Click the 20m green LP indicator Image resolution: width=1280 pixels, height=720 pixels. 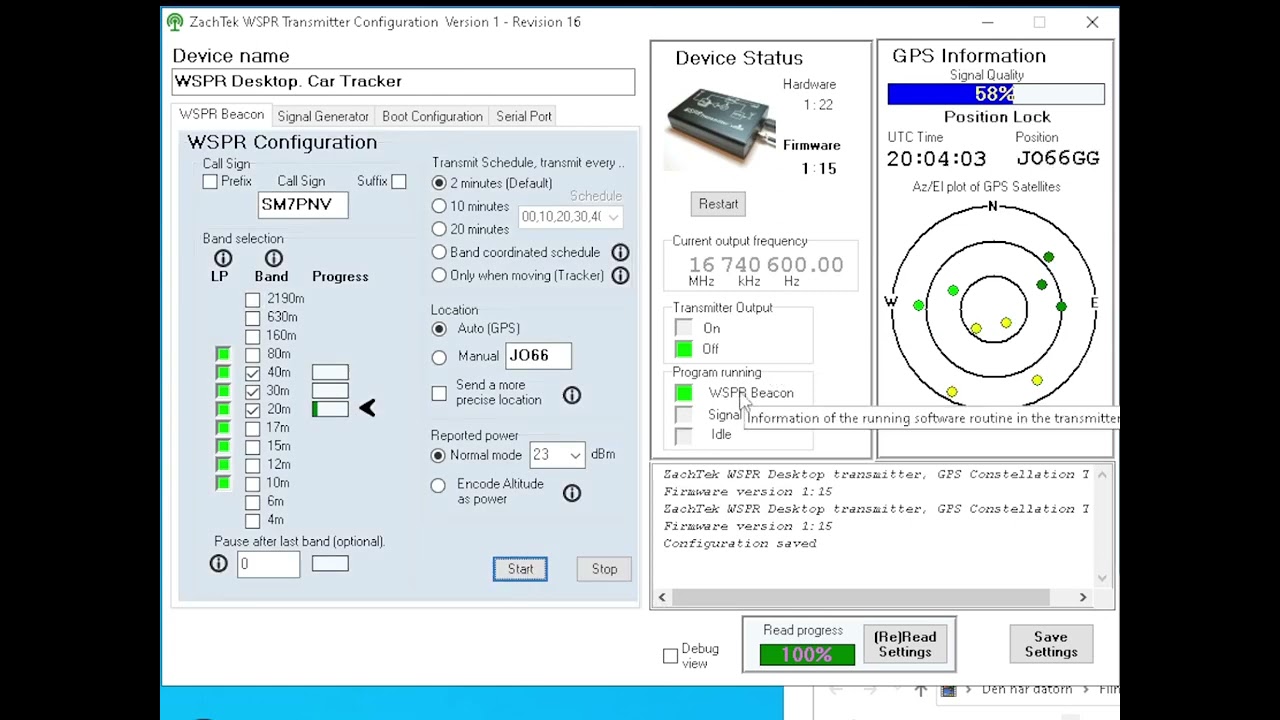click(x=223, y=409)
